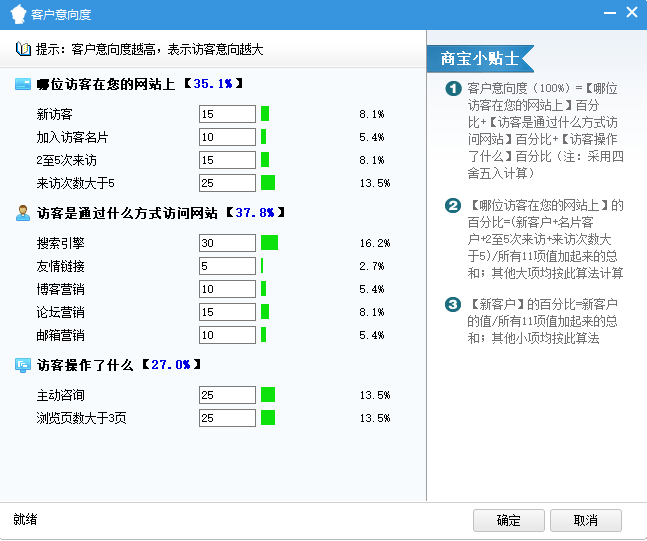The height and width of the screenshot is (541, 647).
Task: Click the 2.7% value for 友情链接
Action: 372,266
